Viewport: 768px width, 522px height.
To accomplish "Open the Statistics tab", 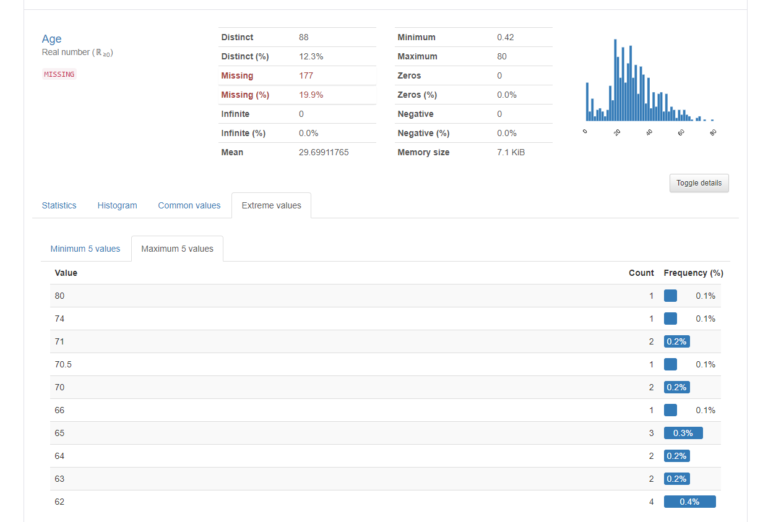I will [59, 206].
